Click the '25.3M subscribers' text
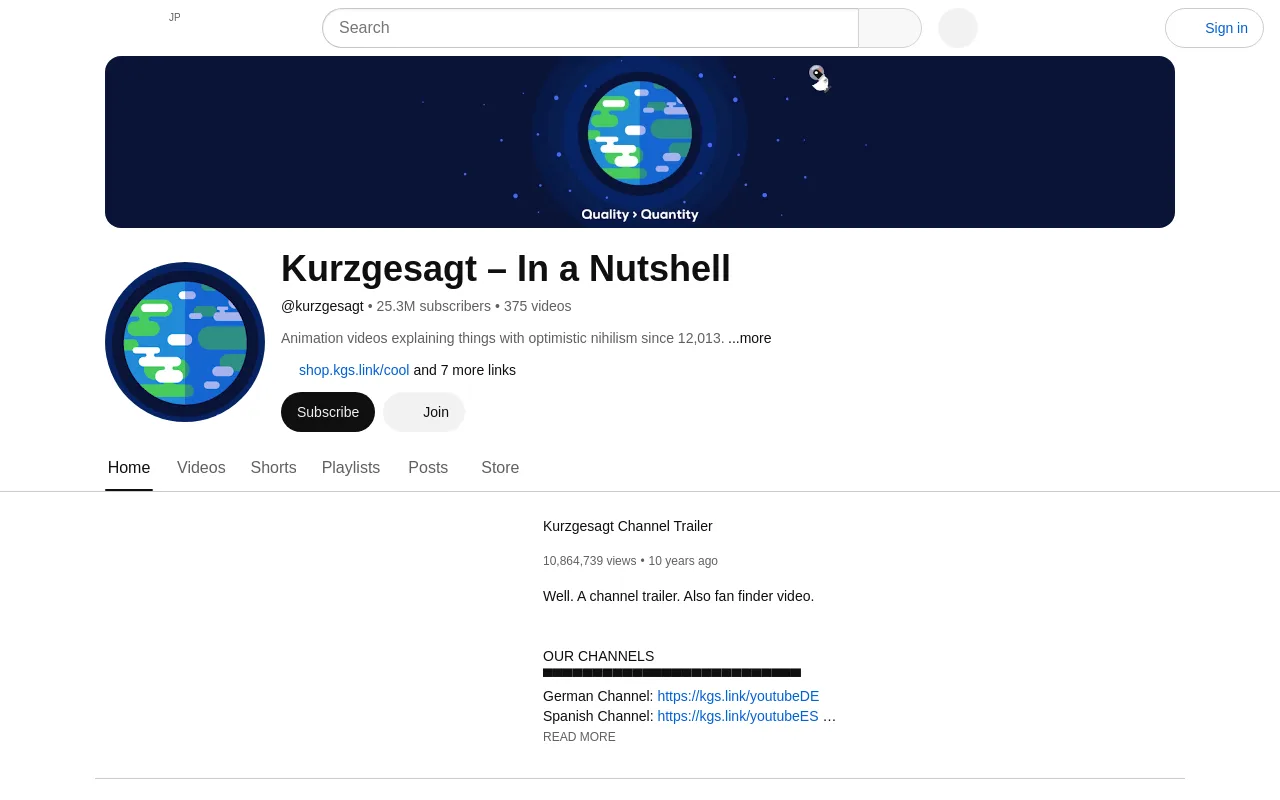Image resolution: width=1280 pixels, height=800 pixels. point(434,306)
